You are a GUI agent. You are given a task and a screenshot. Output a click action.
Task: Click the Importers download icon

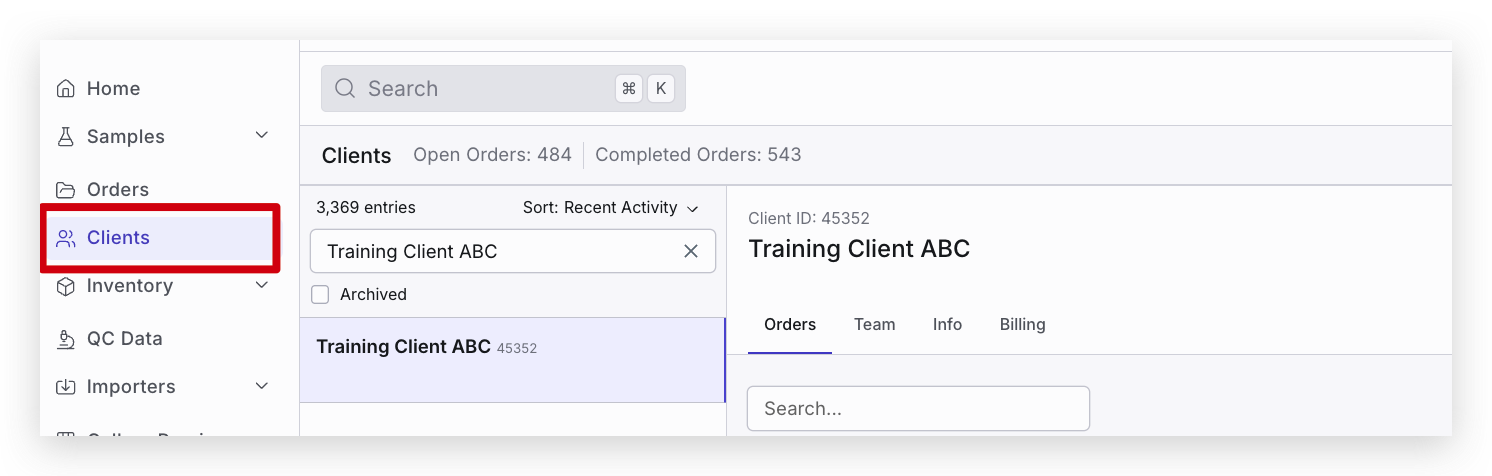click(x=66, y=387)
